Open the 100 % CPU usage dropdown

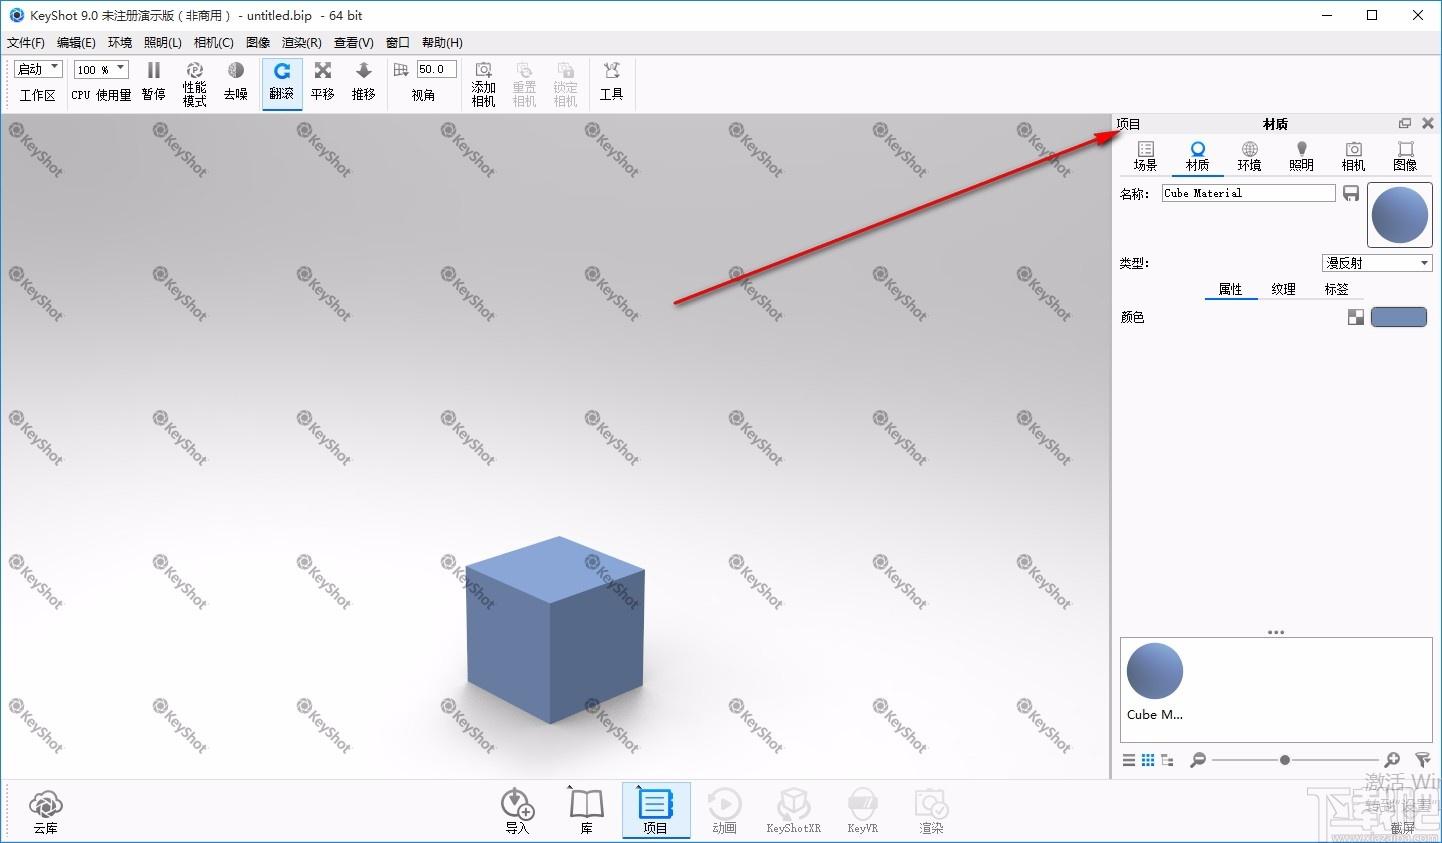pyautogui.click(x=102, y=69)
